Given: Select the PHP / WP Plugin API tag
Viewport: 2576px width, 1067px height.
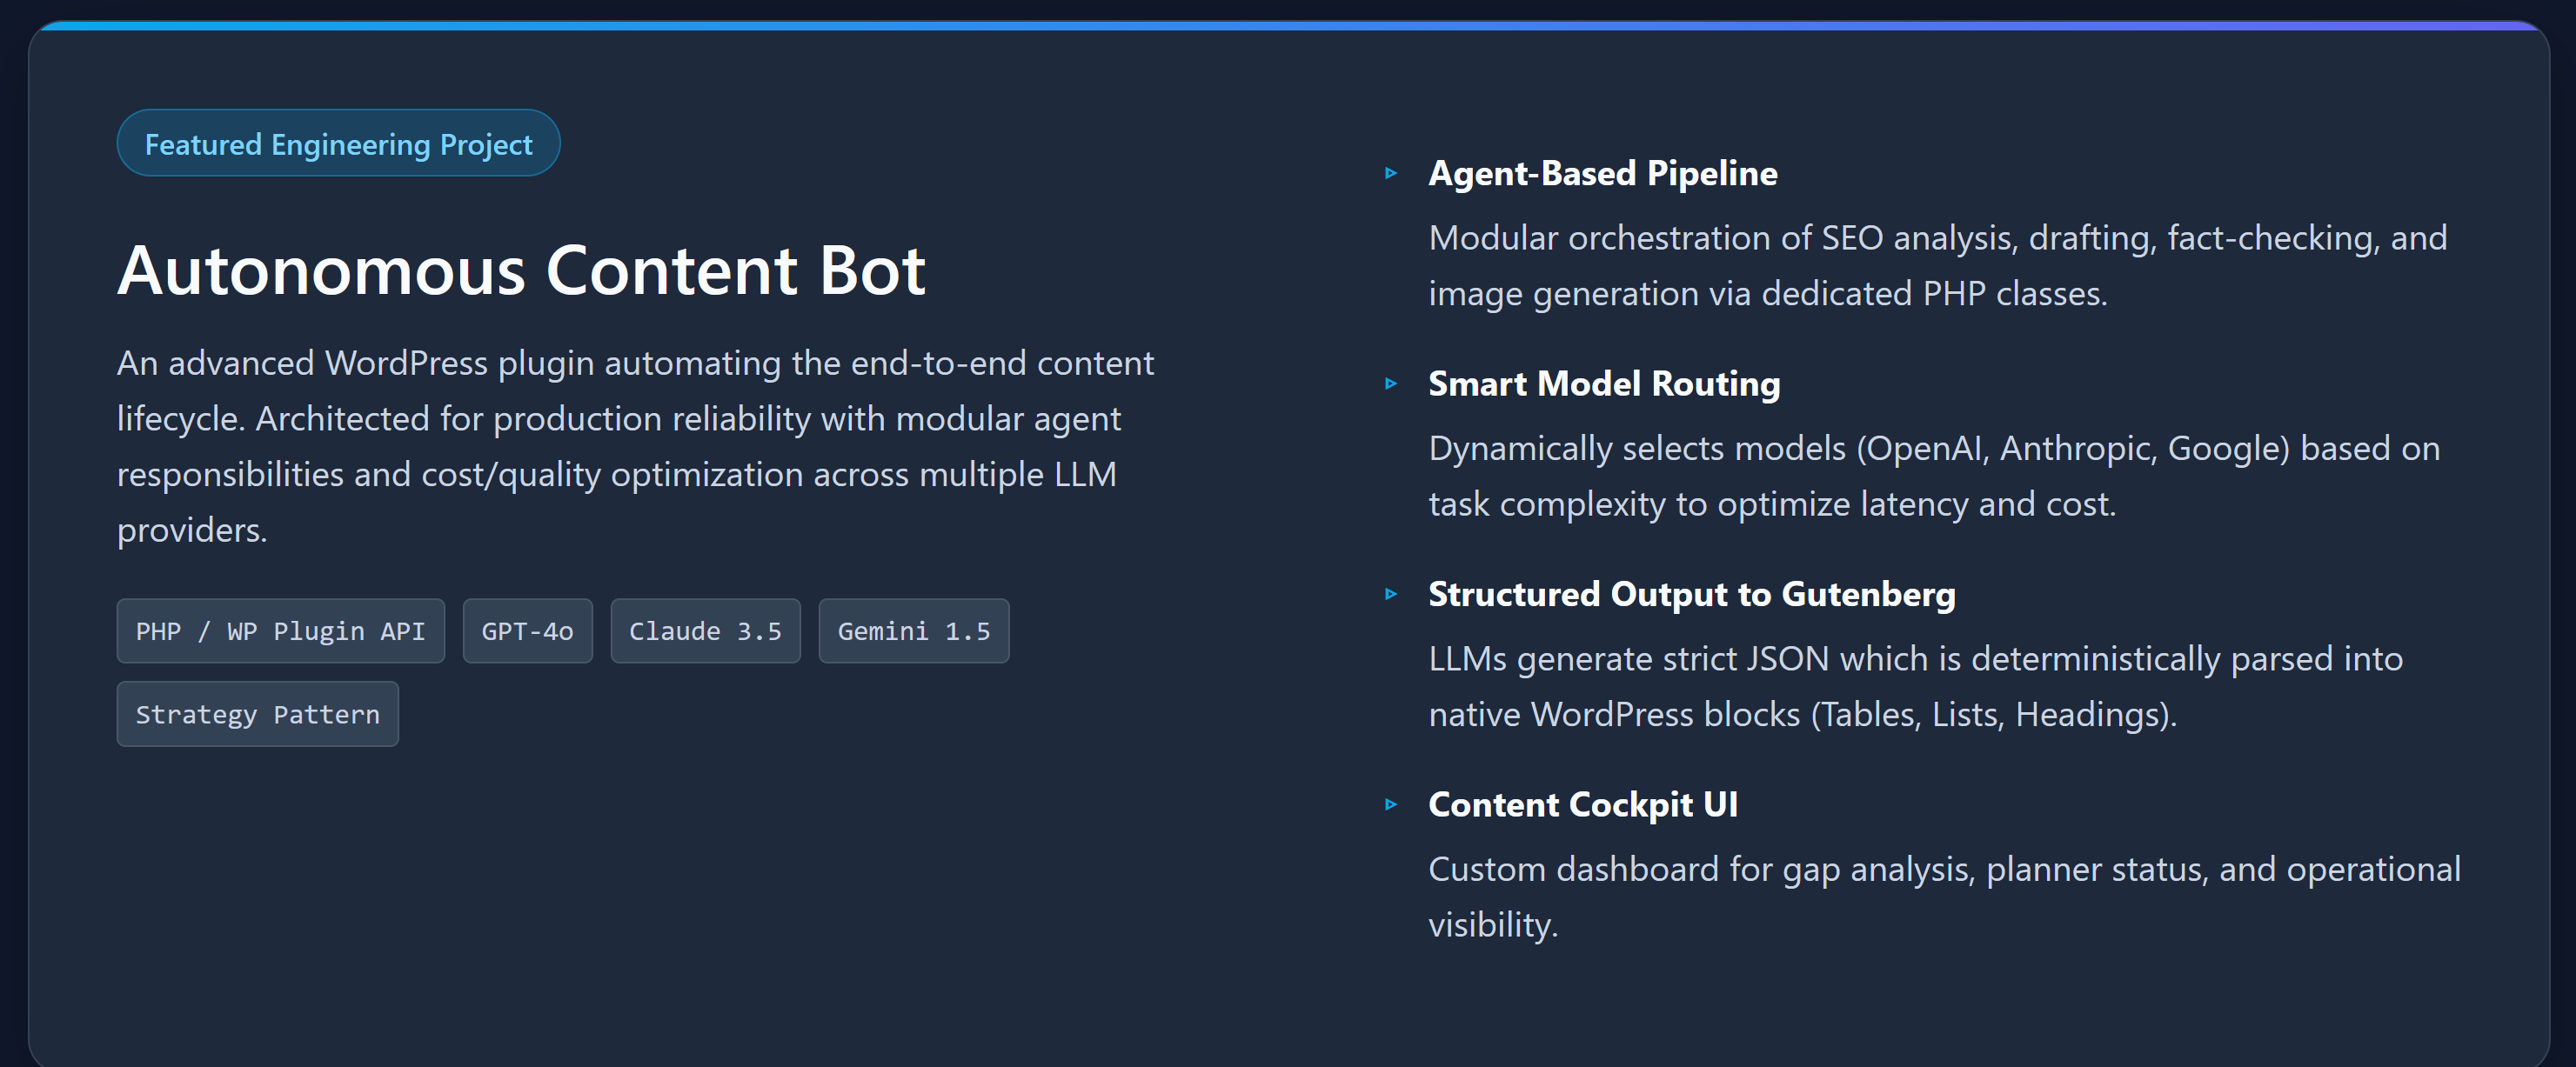Looking at the screenshot, I should (x=280, y=632).
